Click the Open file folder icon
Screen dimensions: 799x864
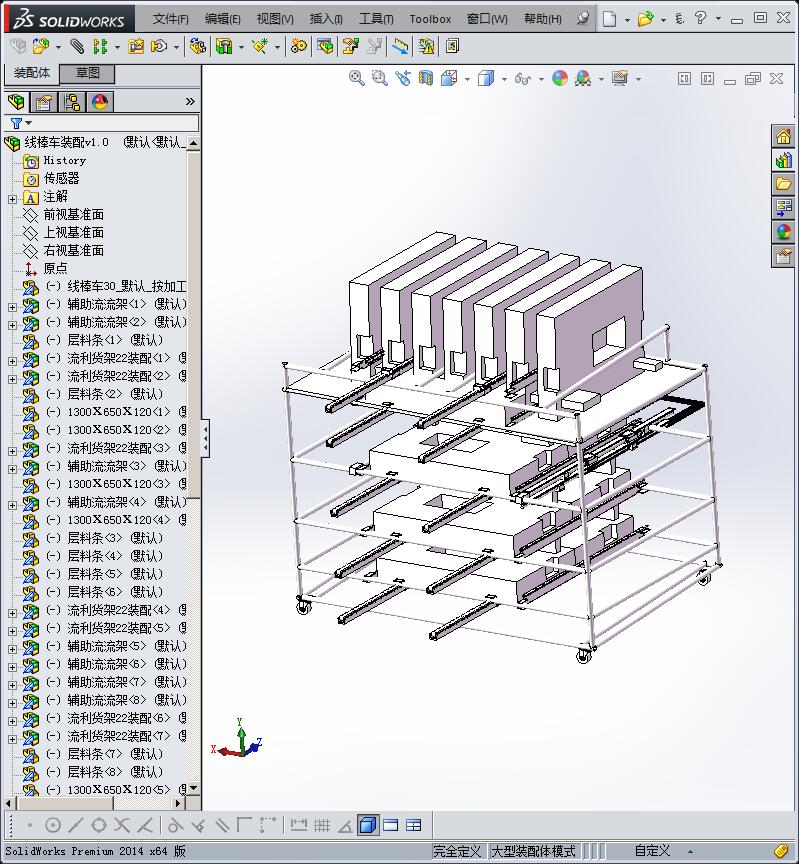pyautogui.click(x=645, y=19)
